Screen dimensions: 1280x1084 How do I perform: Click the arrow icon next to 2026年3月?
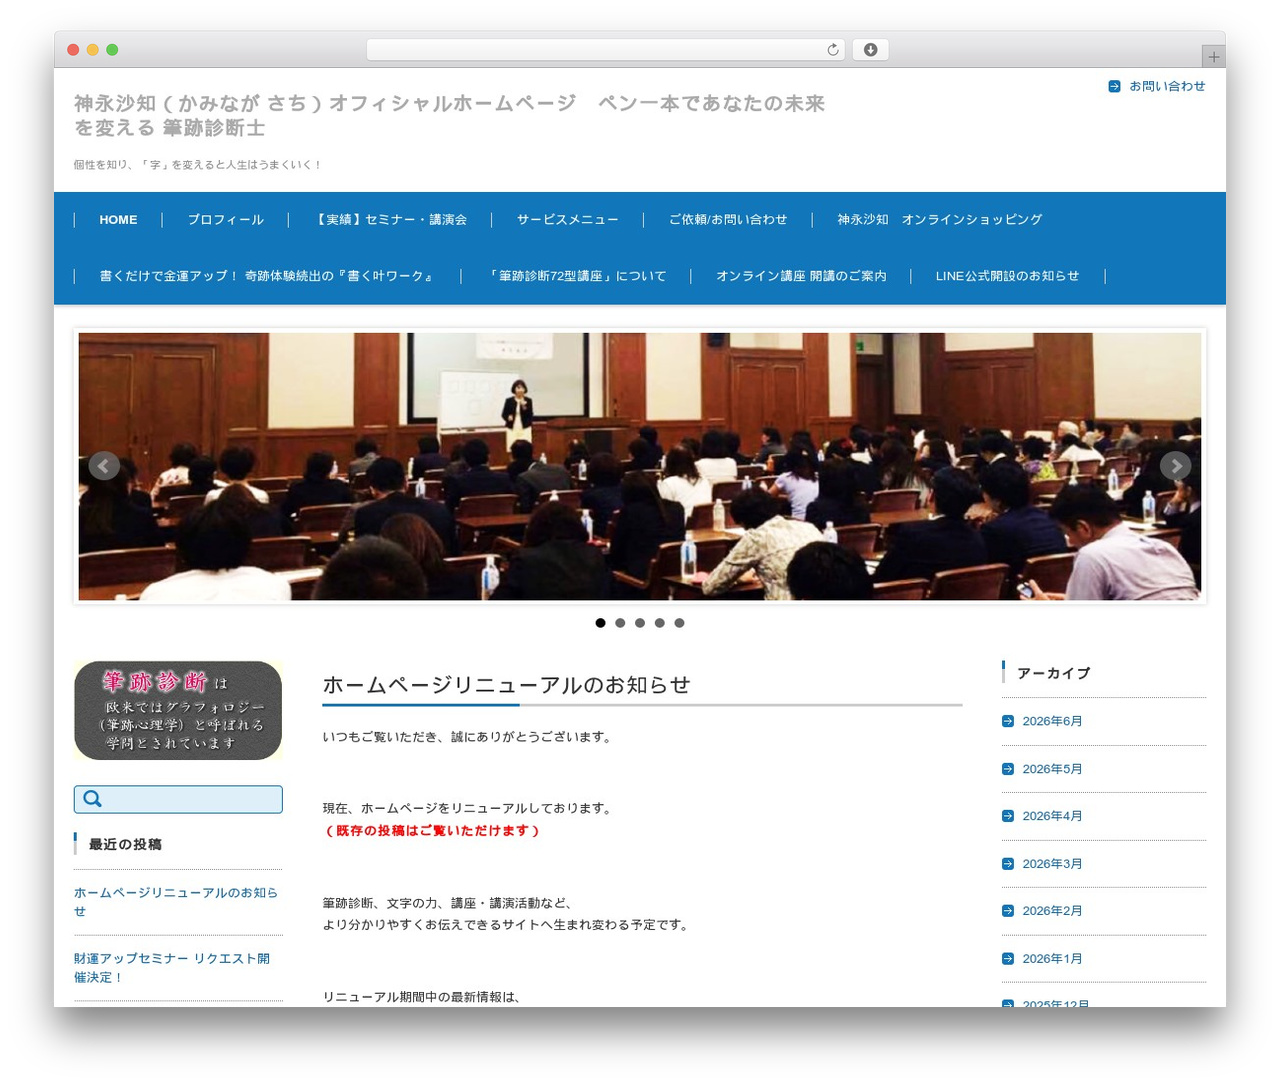click(x=1008, y=864)
